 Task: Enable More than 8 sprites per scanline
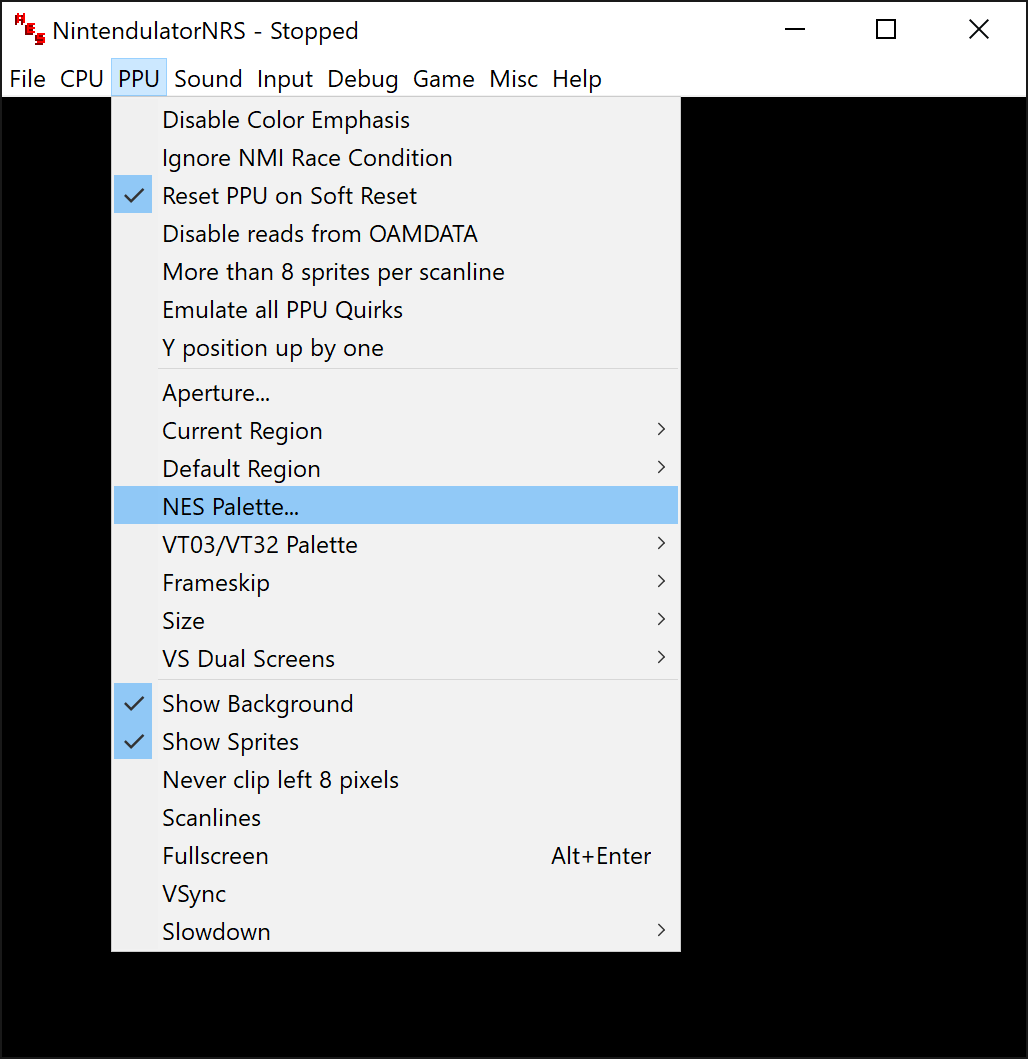396,272
